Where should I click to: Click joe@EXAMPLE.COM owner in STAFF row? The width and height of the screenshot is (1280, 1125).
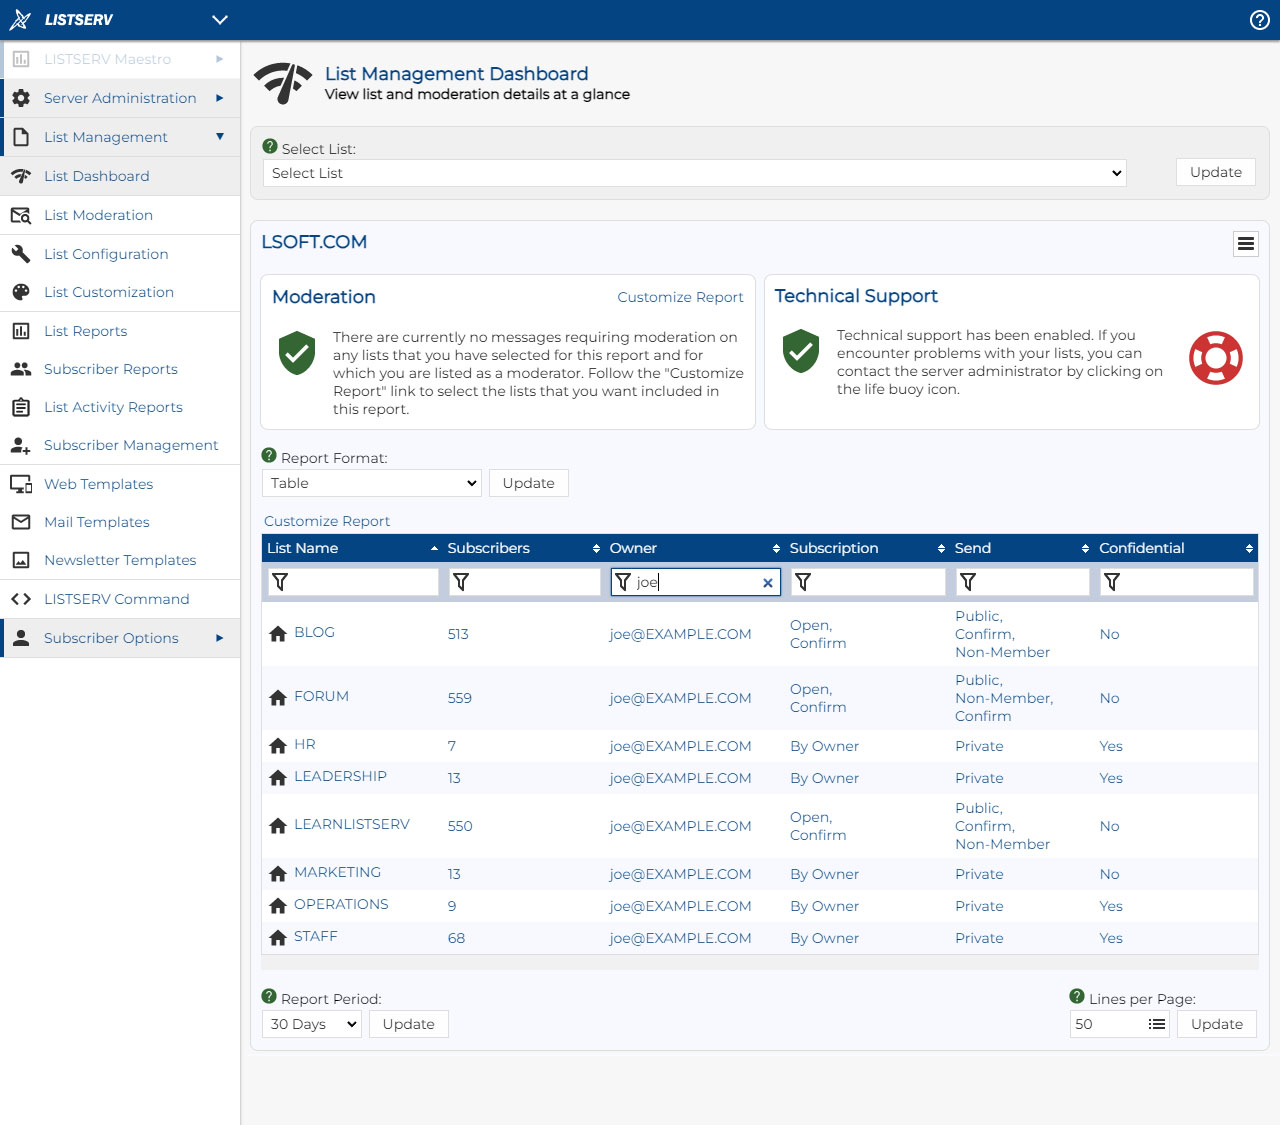tap(680, 938)
